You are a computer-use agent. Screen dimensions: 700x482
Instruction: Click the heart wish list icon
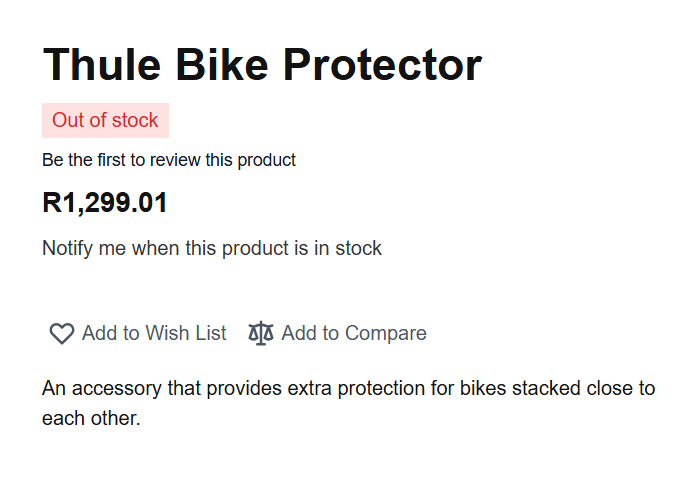click(61, 334)
